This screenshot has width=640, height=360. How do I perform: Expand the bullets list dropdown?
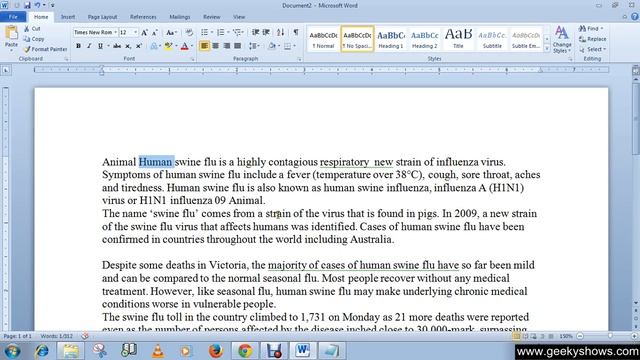coord(212,32)
